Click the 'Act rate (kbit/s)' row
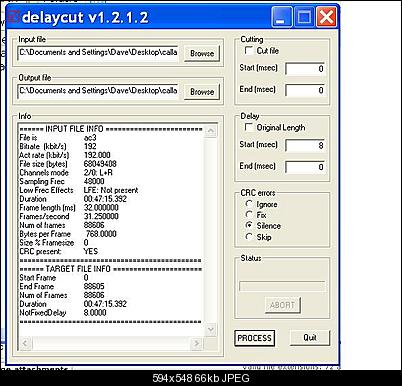The height and width of the screenshot is (386, 402). (x=65, y=155)
